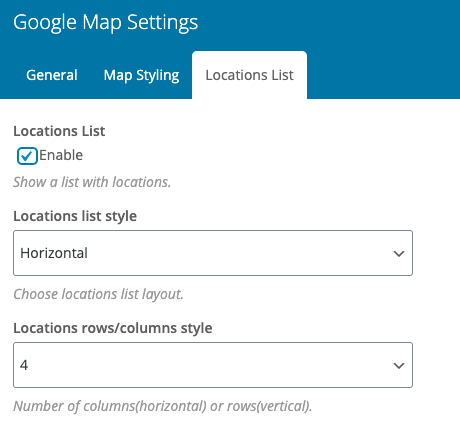Click the selected Horizontal value text
Screen dimensions: 460x430
[54, 253]
